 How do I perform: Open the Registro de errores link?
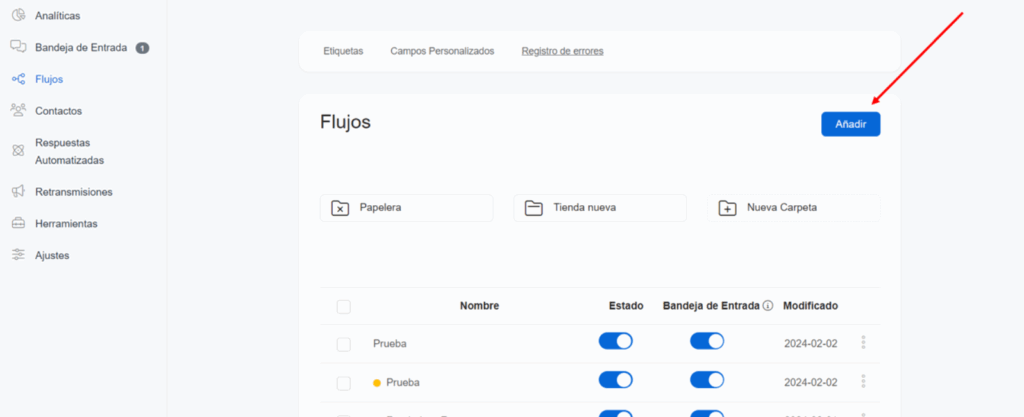pos(562,51)
